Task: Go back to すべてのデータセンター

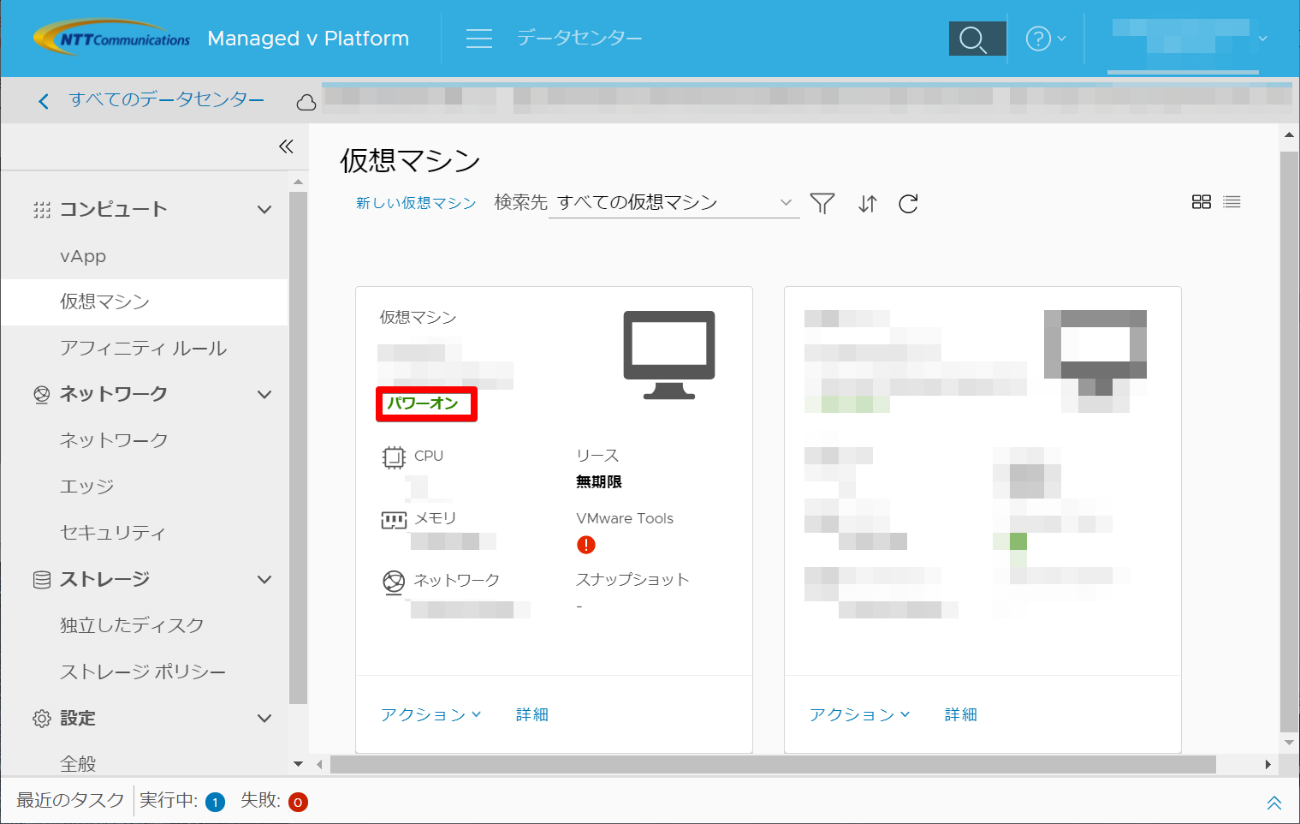Action: click(155, 100)
